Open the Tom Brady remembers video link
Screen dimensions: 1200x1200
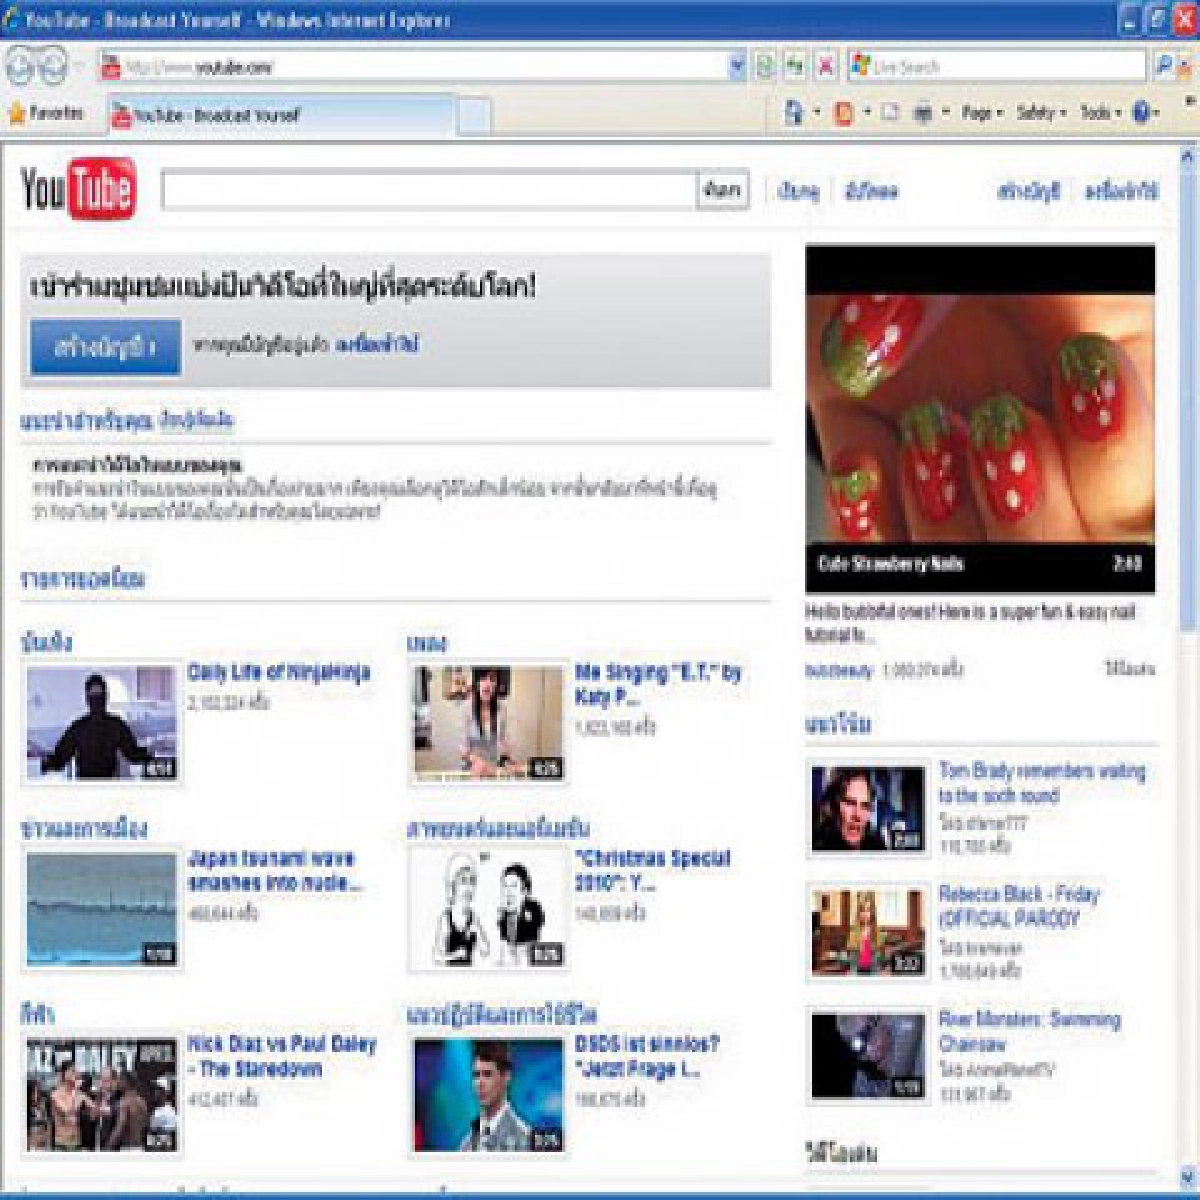[x=1041, y=783]
